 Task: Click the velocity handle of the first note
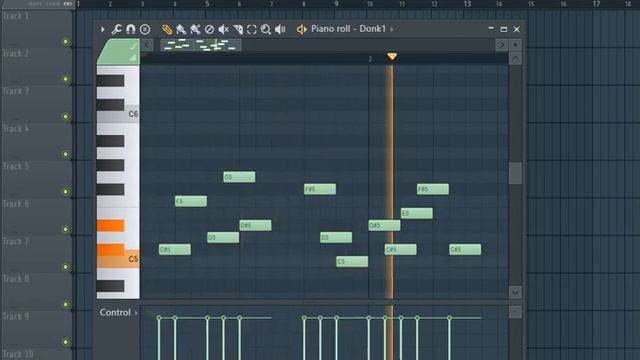159,318
